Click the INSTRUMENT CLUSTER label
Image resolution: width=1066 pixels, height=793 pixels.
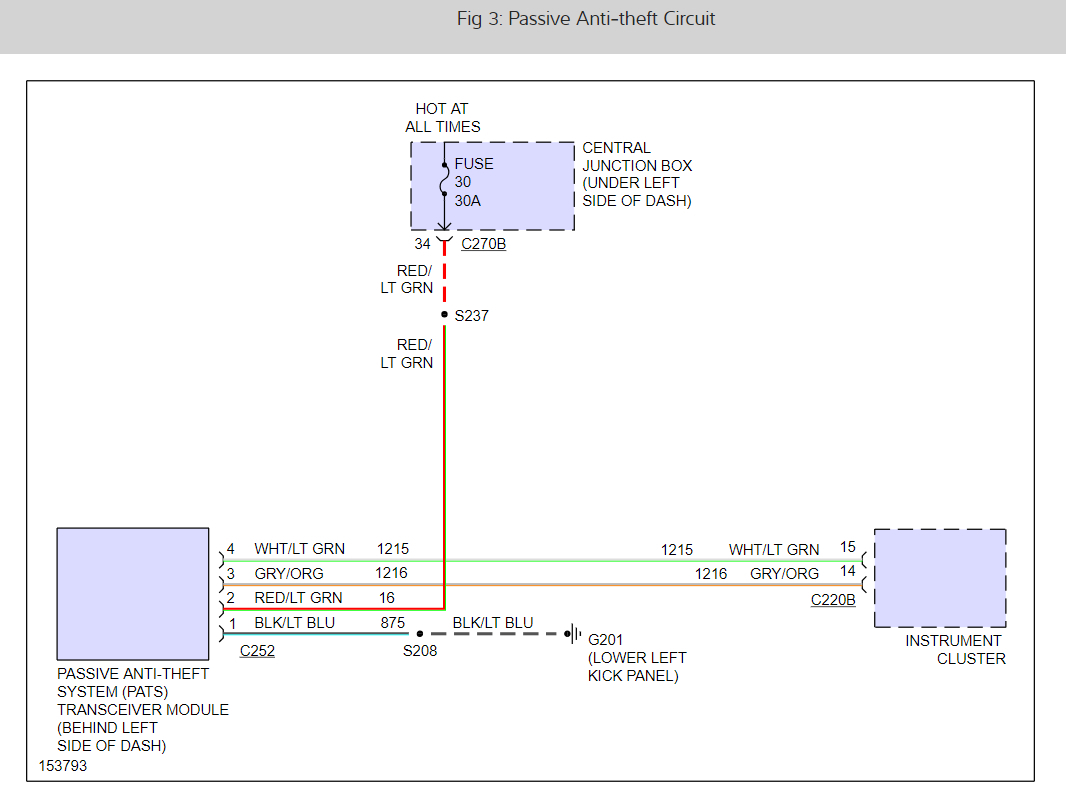click(x=955, y=649)
